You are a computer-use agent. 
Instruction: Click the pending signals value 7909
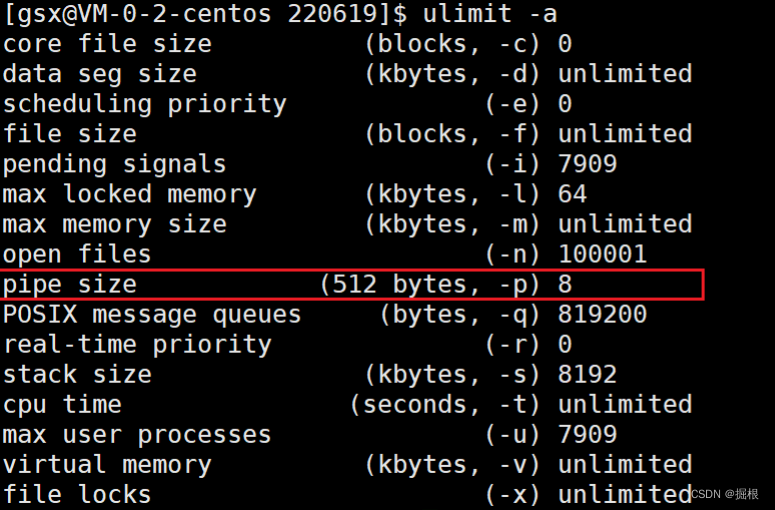coord(587,164)
